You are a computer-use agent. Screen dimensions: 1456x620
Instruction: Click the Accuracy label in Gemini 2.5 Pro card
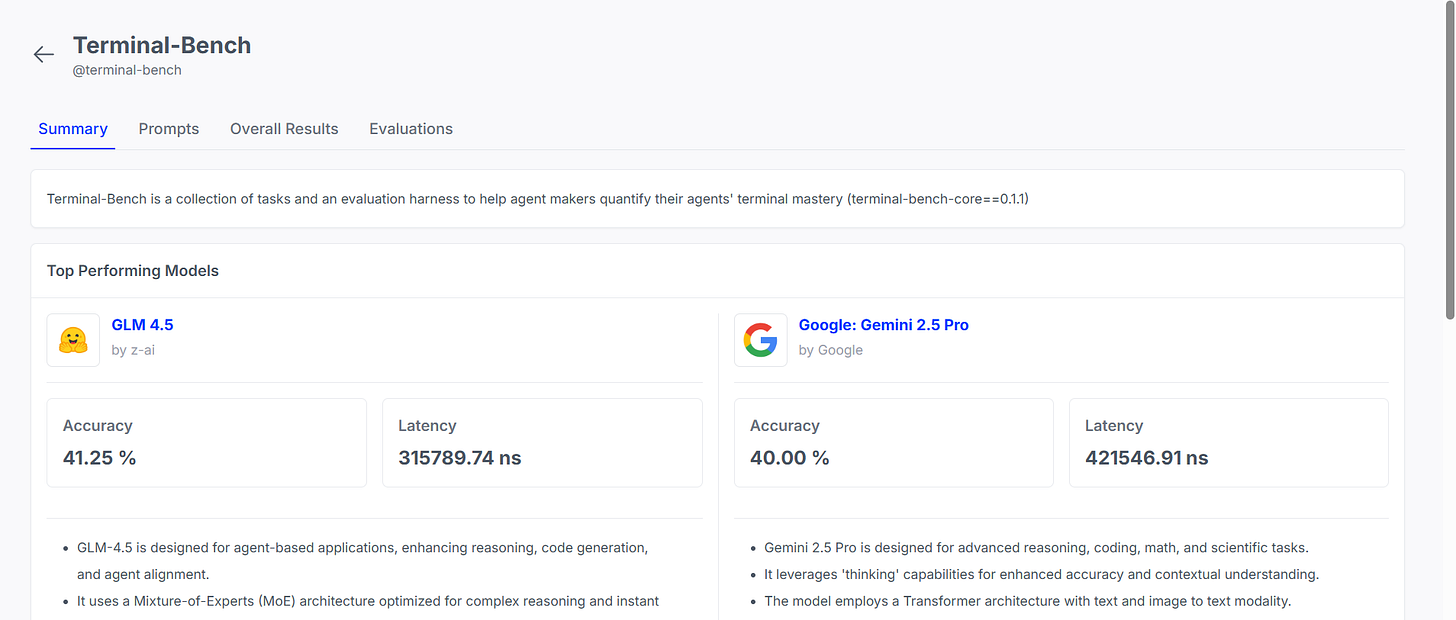click(x=785, y=426)
